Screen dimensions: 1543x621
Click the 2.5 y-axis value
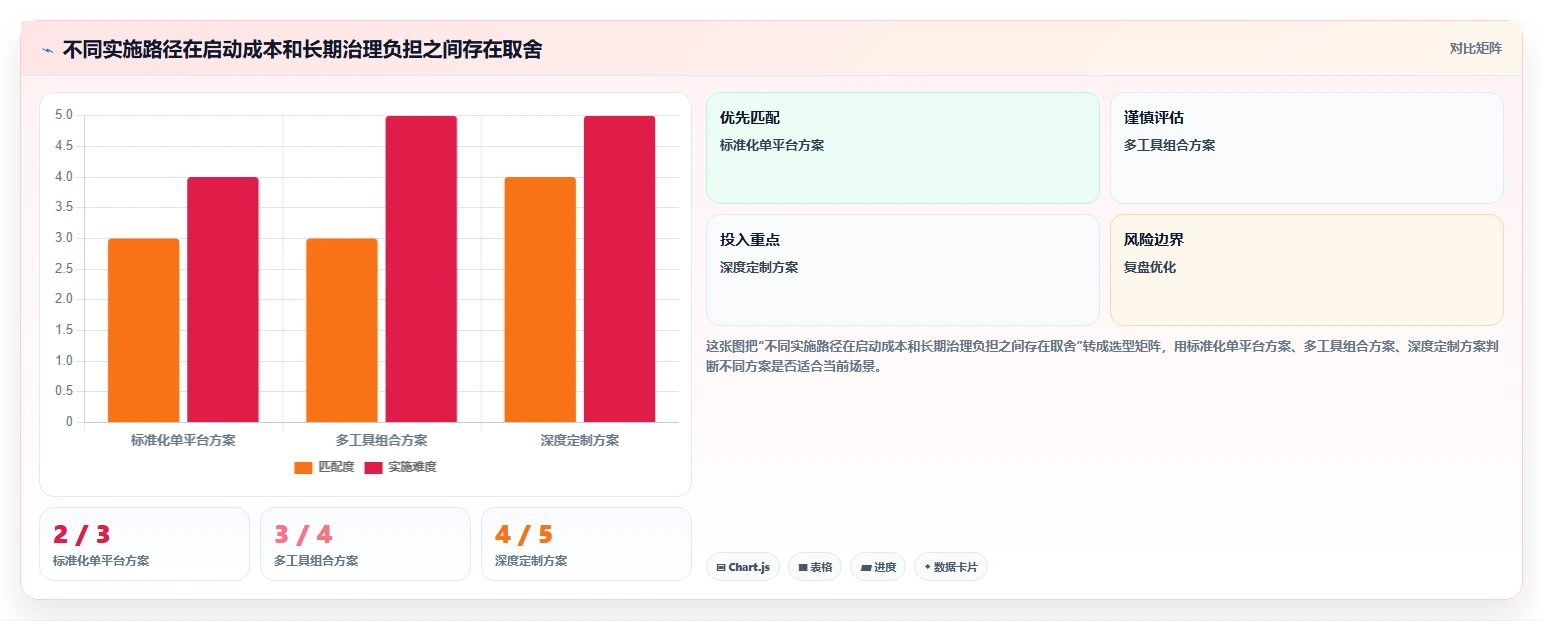(64, 269)
